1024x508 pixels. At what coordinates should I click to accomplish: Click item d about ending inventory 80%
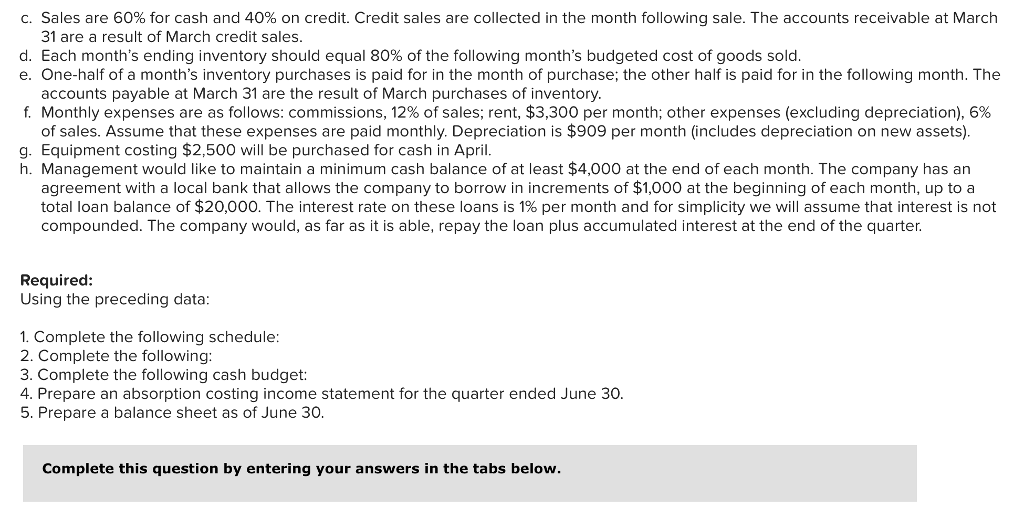411,56
